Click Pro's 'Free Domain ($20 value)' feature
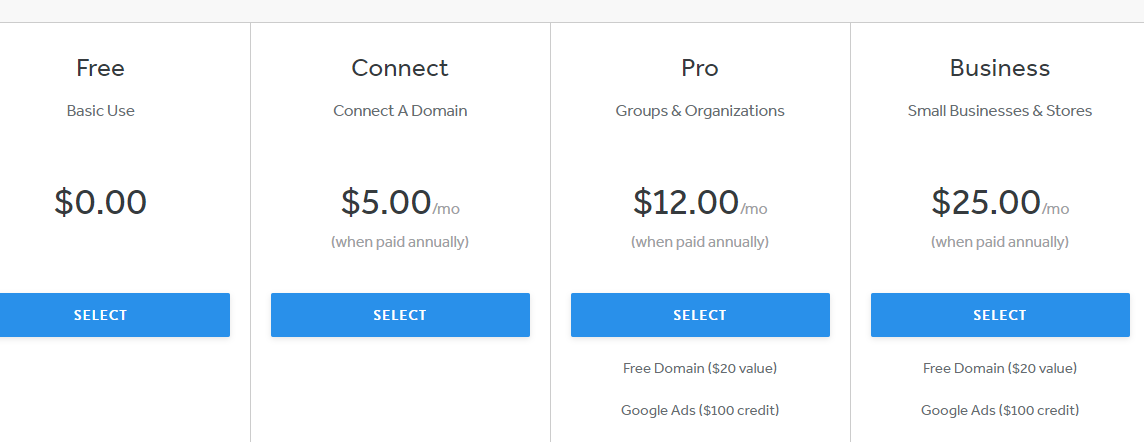 tap(700, 368)
